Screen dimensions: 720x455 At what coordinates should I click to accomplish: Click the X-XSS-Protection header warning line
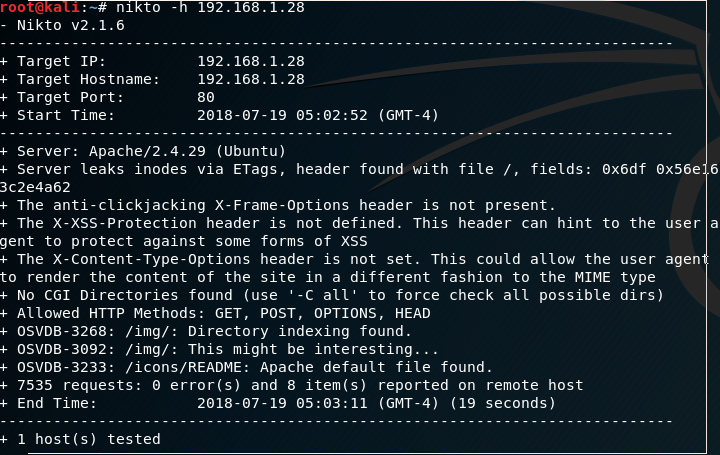tap(359, 232)
